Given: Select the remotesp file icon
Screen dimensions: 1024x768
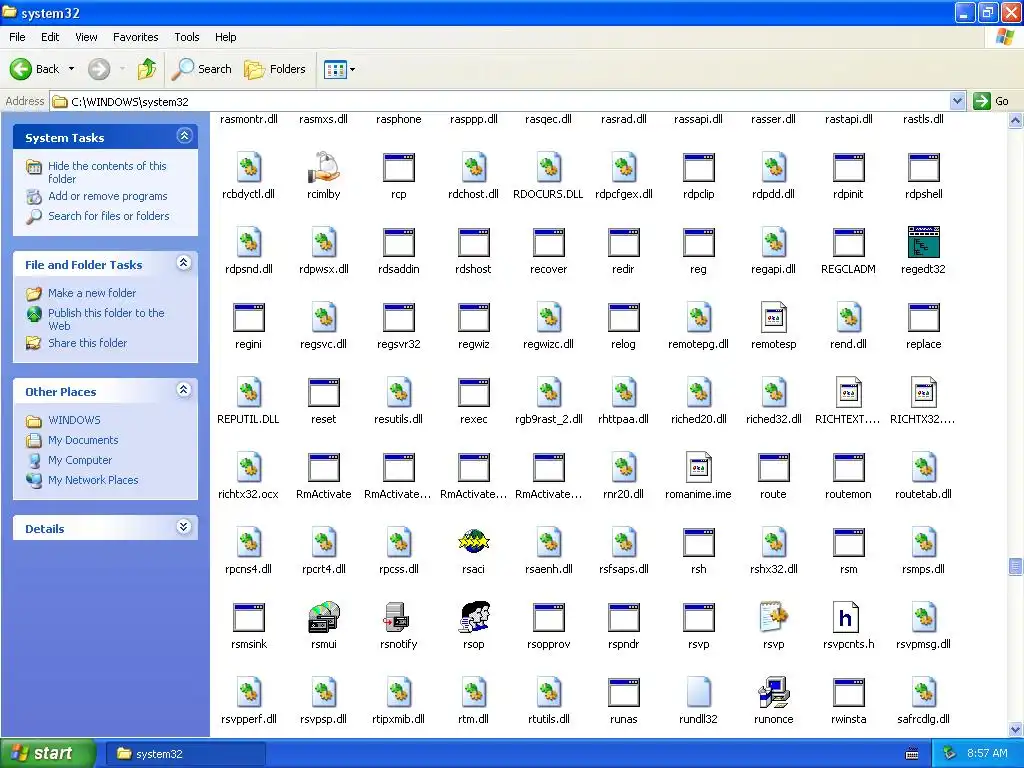Looking at the screenshot, I should [773, 317].
